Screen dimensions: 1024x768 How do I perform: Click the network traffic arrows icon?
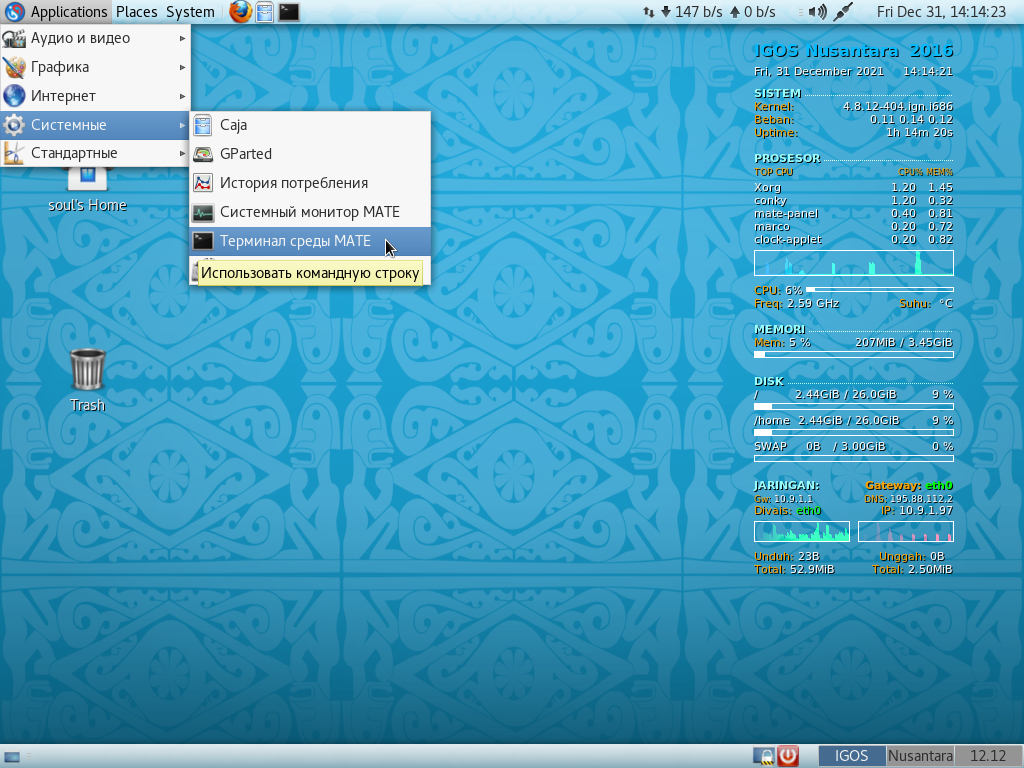click(648, 12)
